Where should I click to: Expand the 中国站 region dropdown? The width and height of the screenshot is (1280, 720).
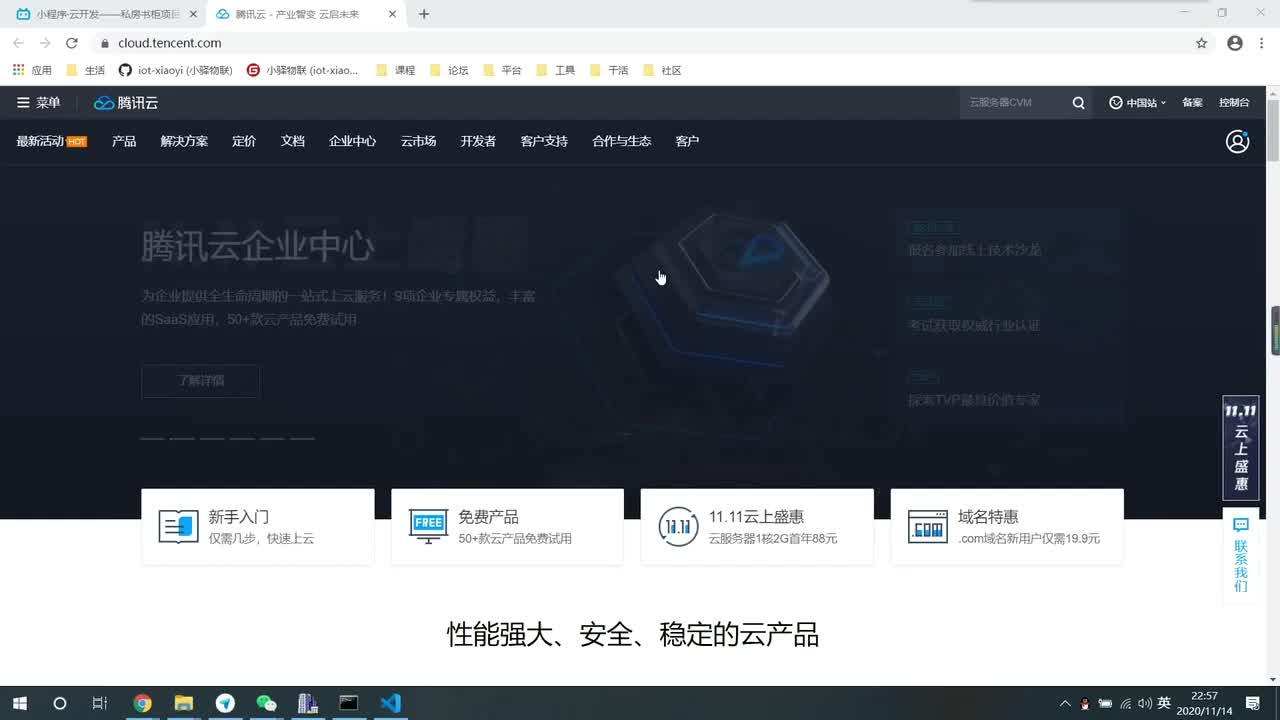[1138, 103]
